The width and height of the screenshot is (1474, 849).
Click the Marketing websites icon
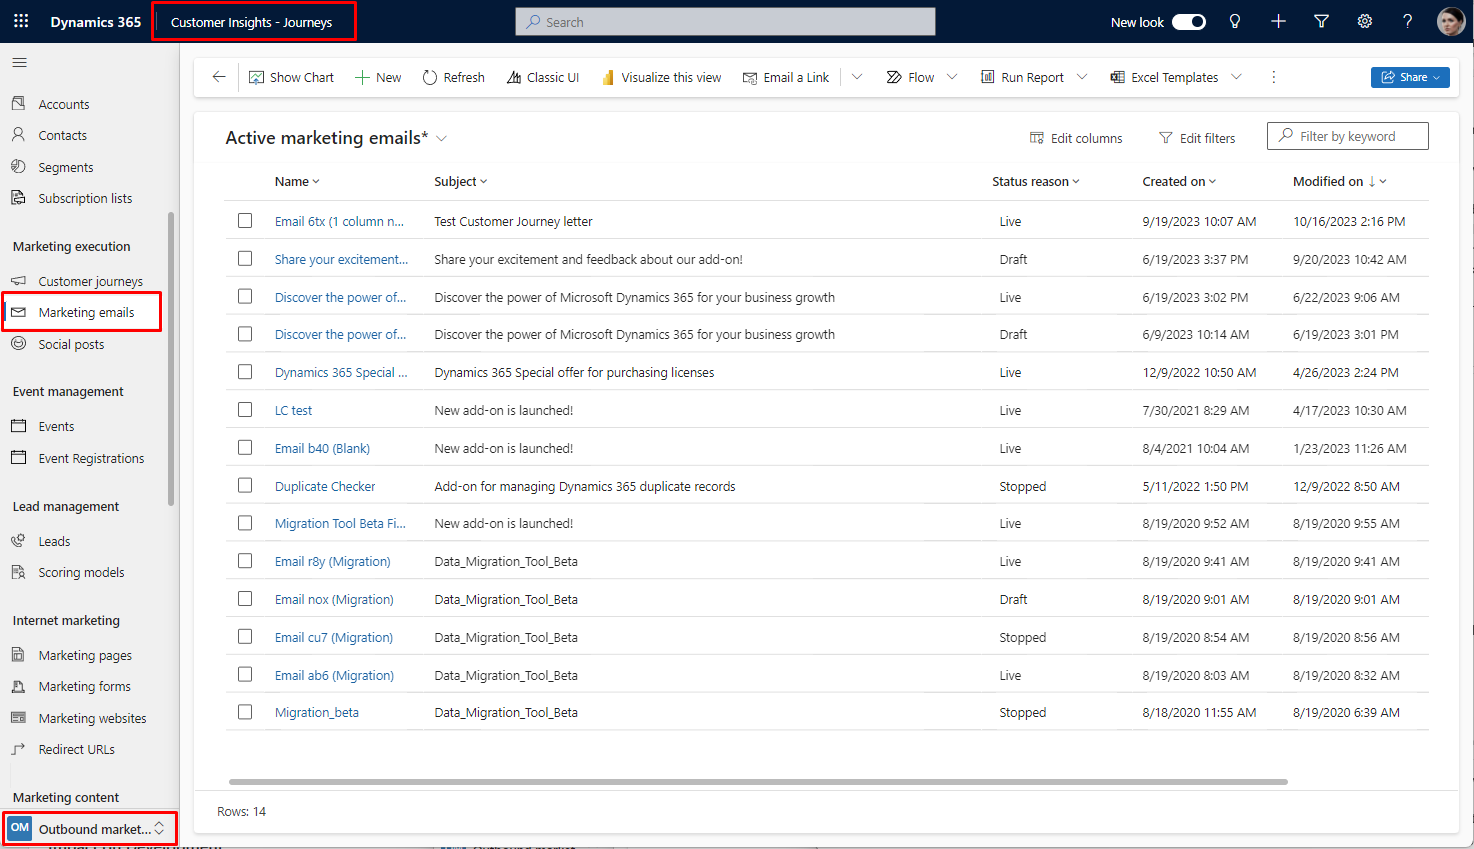pyautogui.click(x=18, y=717)
